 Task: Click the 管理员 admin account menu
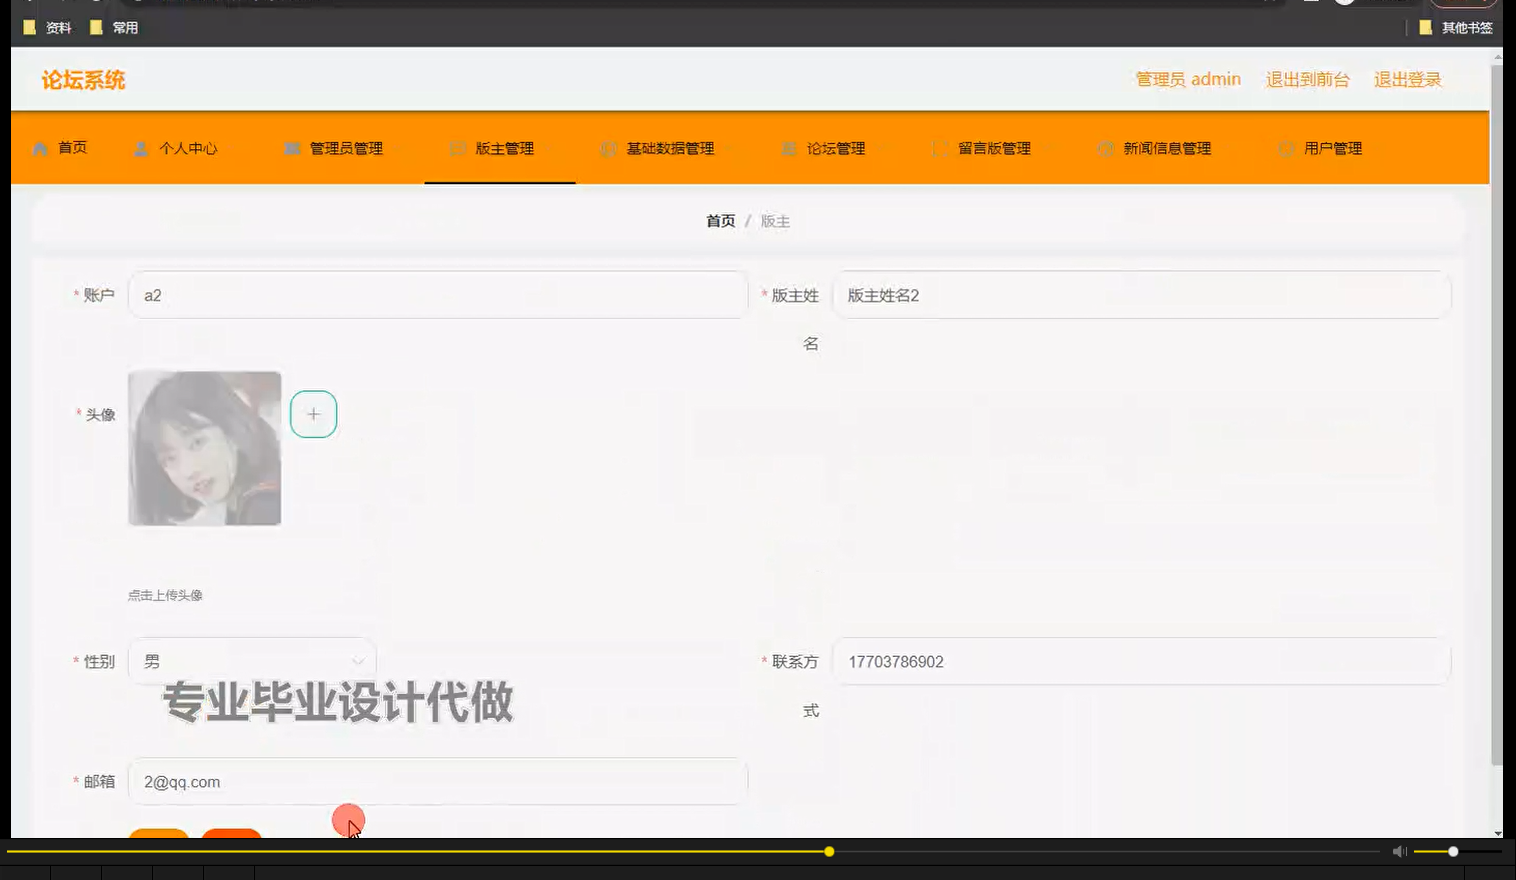pyautogui.click(x=1188, y=79)
